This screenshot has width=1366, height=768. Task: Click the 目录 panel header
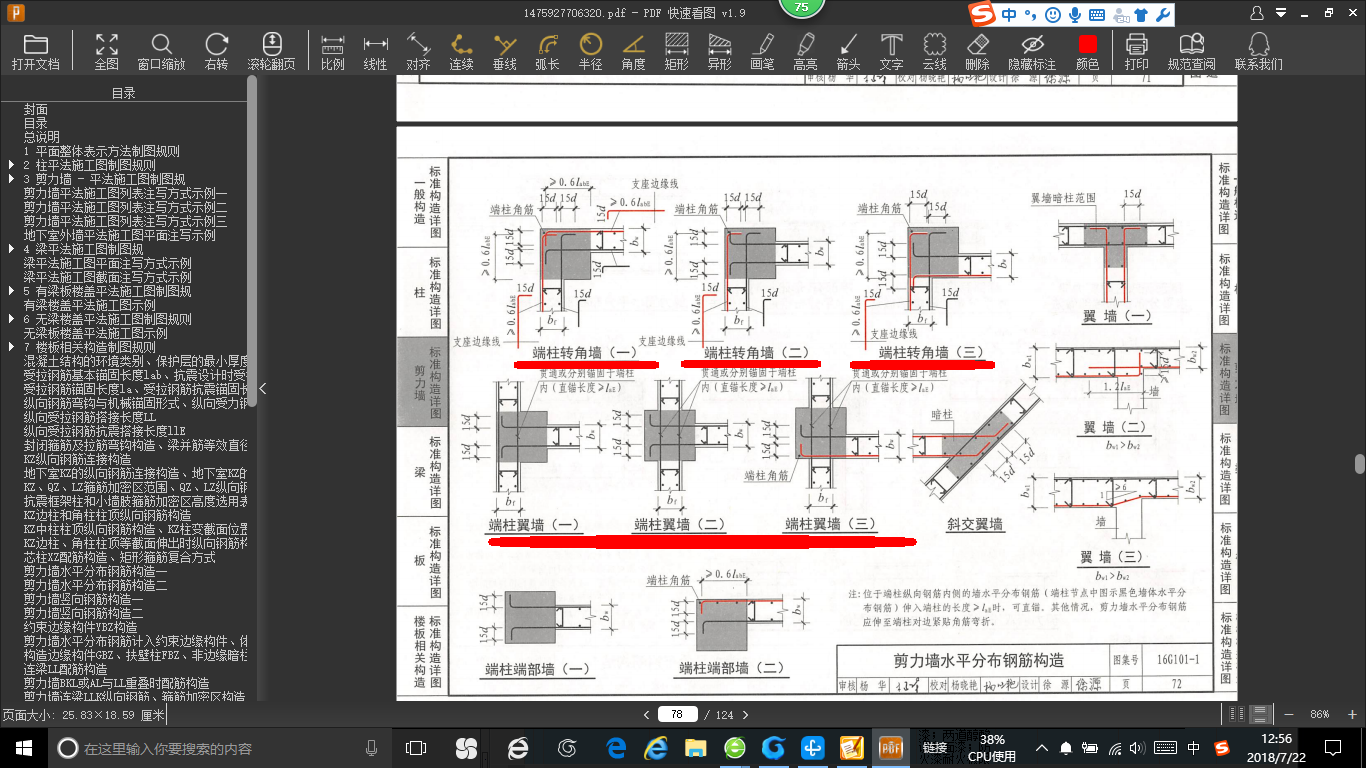click(124, 93)
